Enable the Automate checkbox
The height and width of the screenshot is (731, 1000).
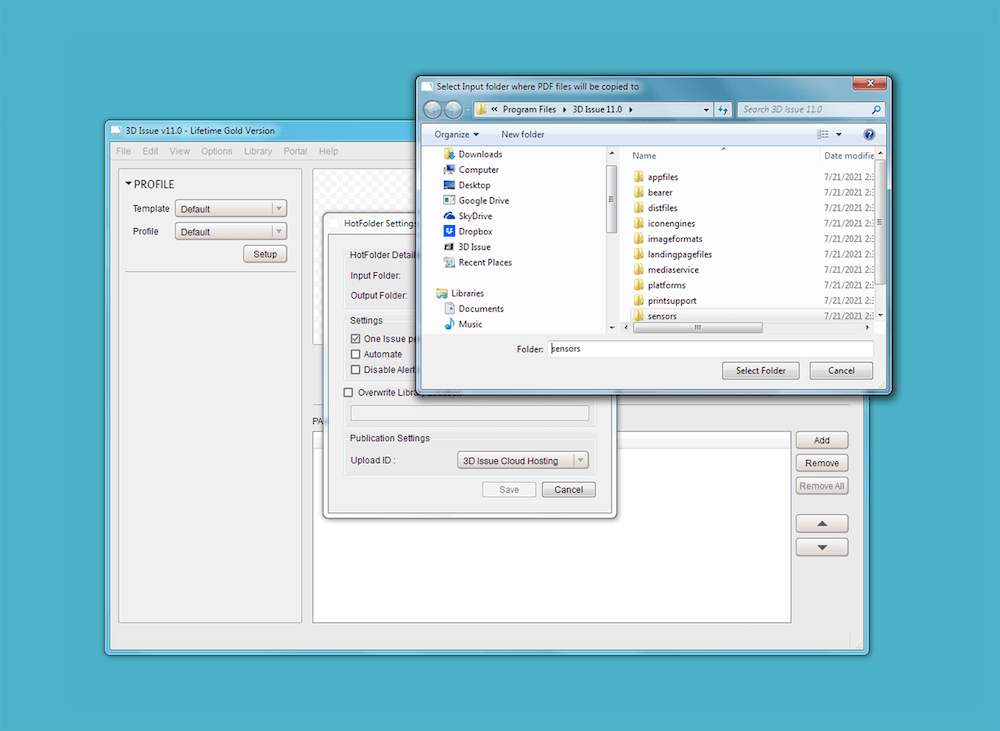click(x=355, y=354)
